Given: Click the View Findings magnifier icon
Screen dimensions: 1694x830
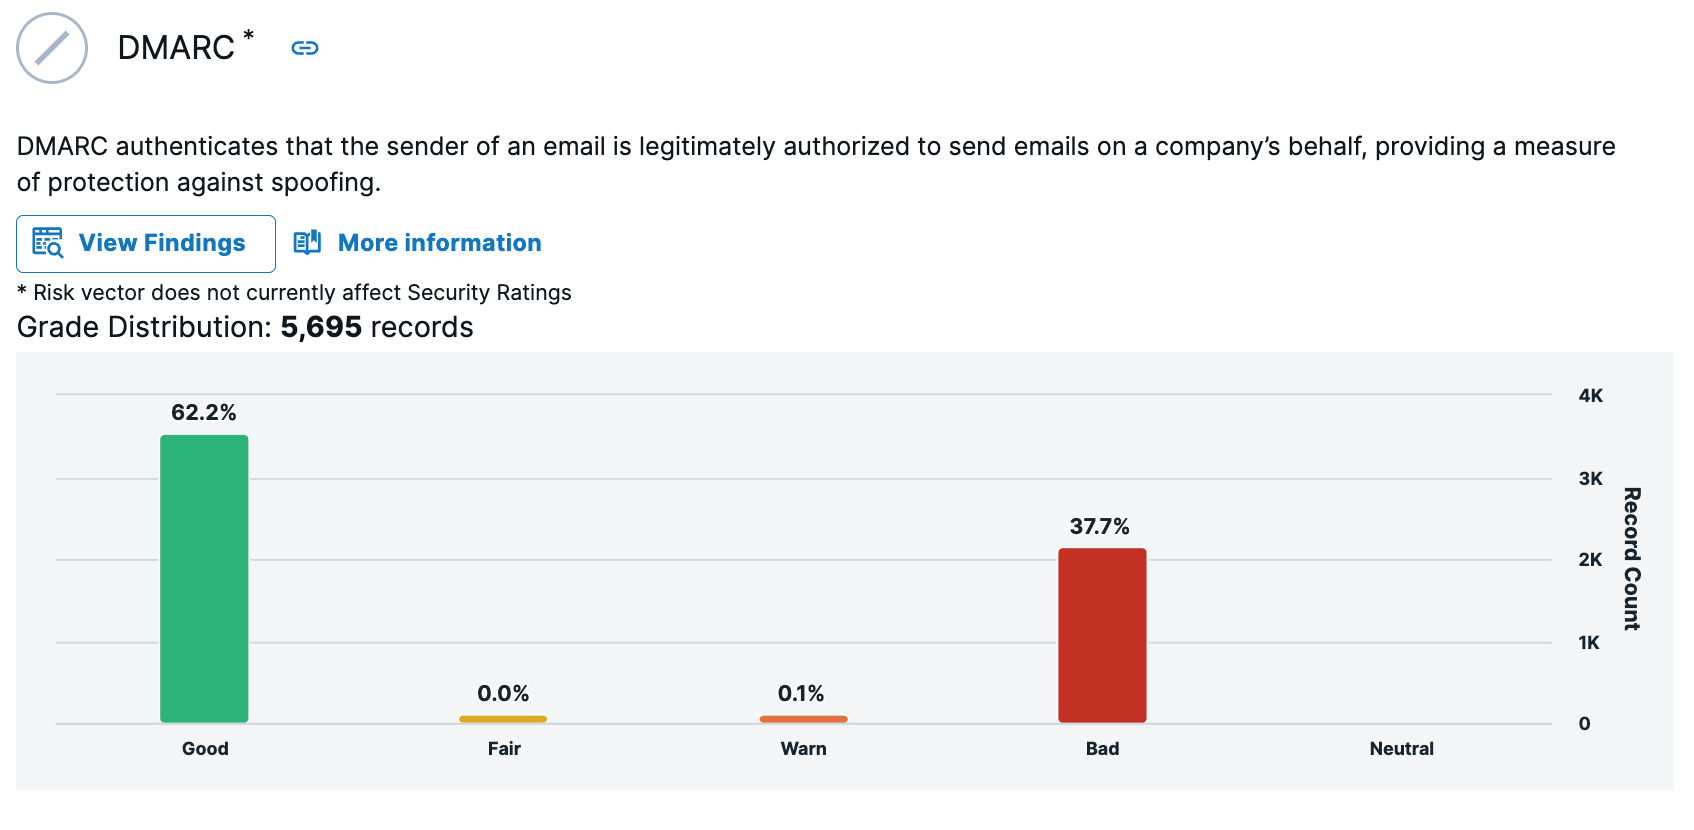Looking at the screenshot, I should [x=48, y=243].
